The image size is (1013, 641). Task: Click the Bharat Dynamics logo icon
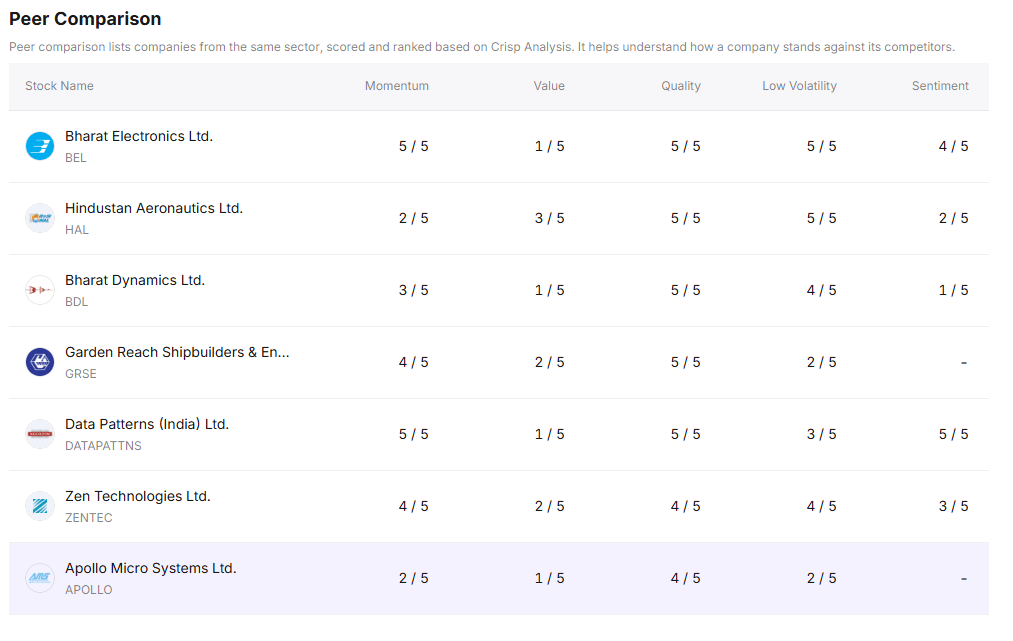click(40, 290)
